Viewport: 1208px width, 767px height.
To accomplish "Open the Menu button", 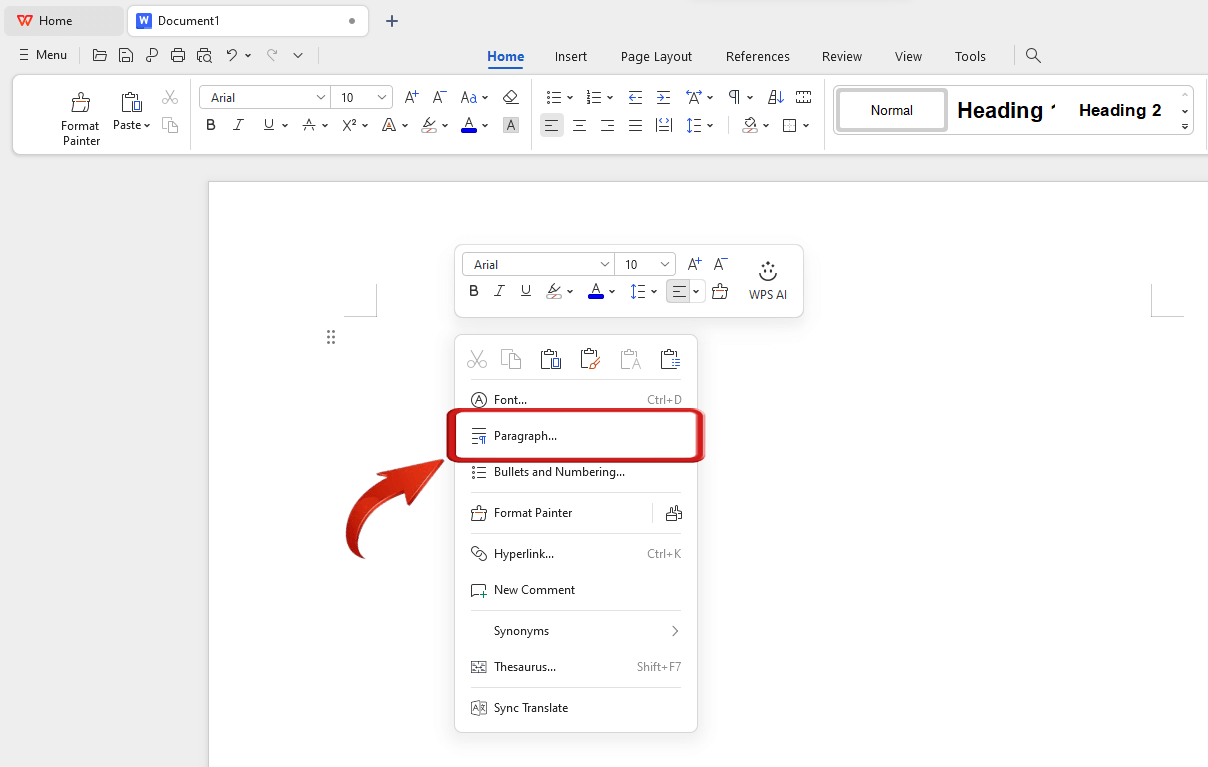I will [x=43, y=55].
